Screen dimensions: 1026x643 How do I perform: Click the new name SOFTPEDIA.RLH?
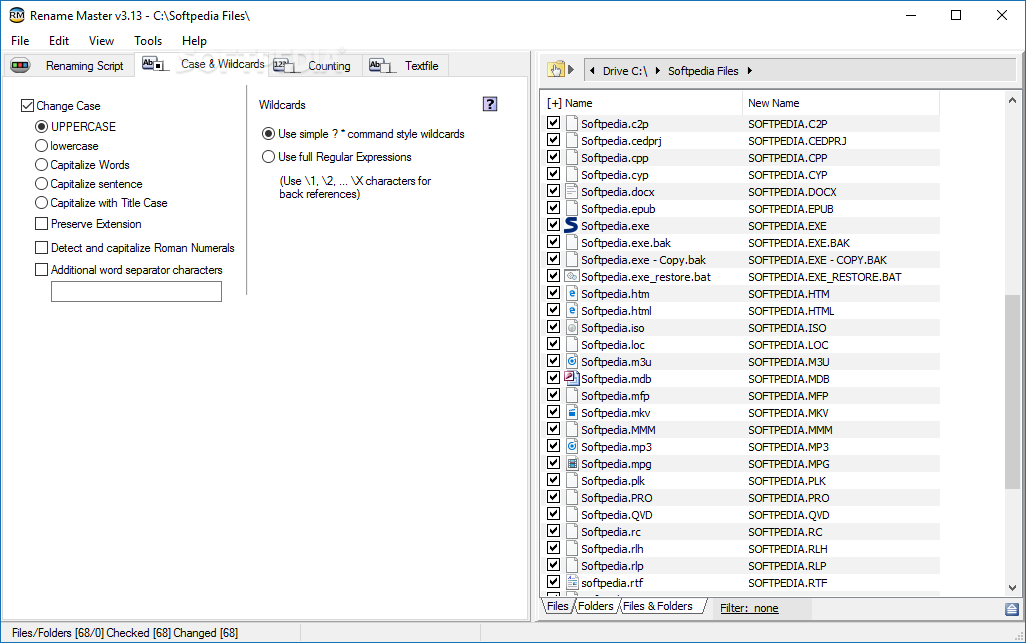click(x=788, y=549)
